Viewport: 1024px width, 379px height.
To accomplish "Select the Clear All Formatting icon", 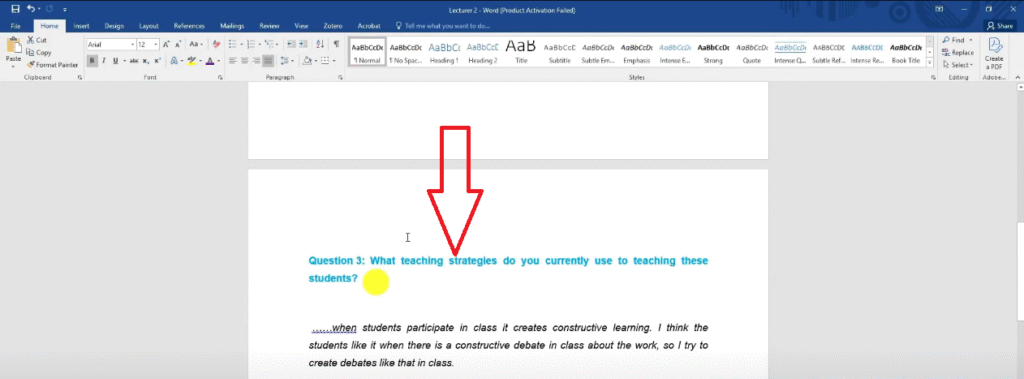I will (x=216, y=44).
